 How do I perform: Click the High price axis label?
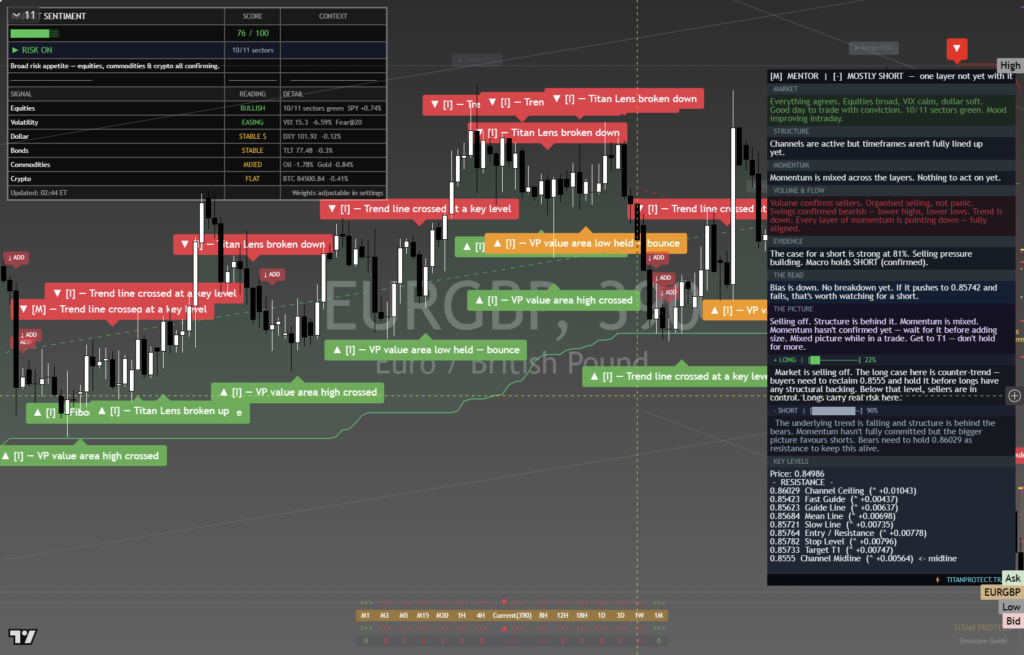tap(1010, 65)
